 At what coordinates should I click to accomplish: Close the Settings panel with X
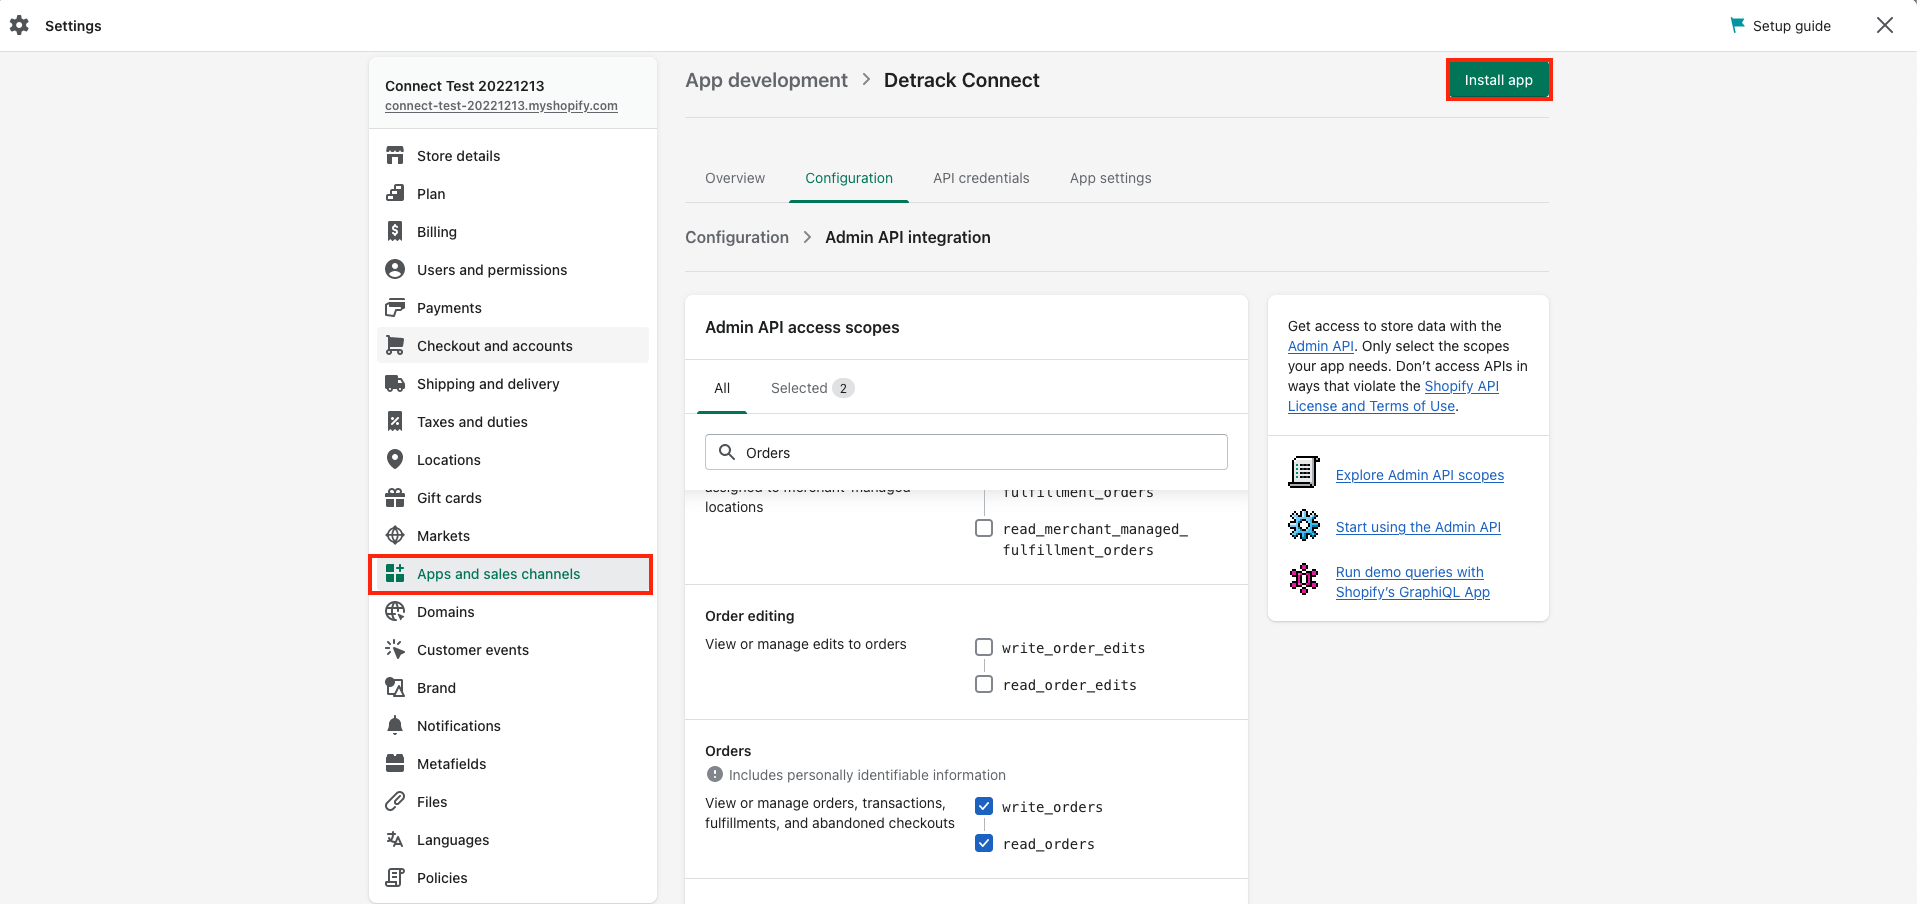pos(1885,25)
